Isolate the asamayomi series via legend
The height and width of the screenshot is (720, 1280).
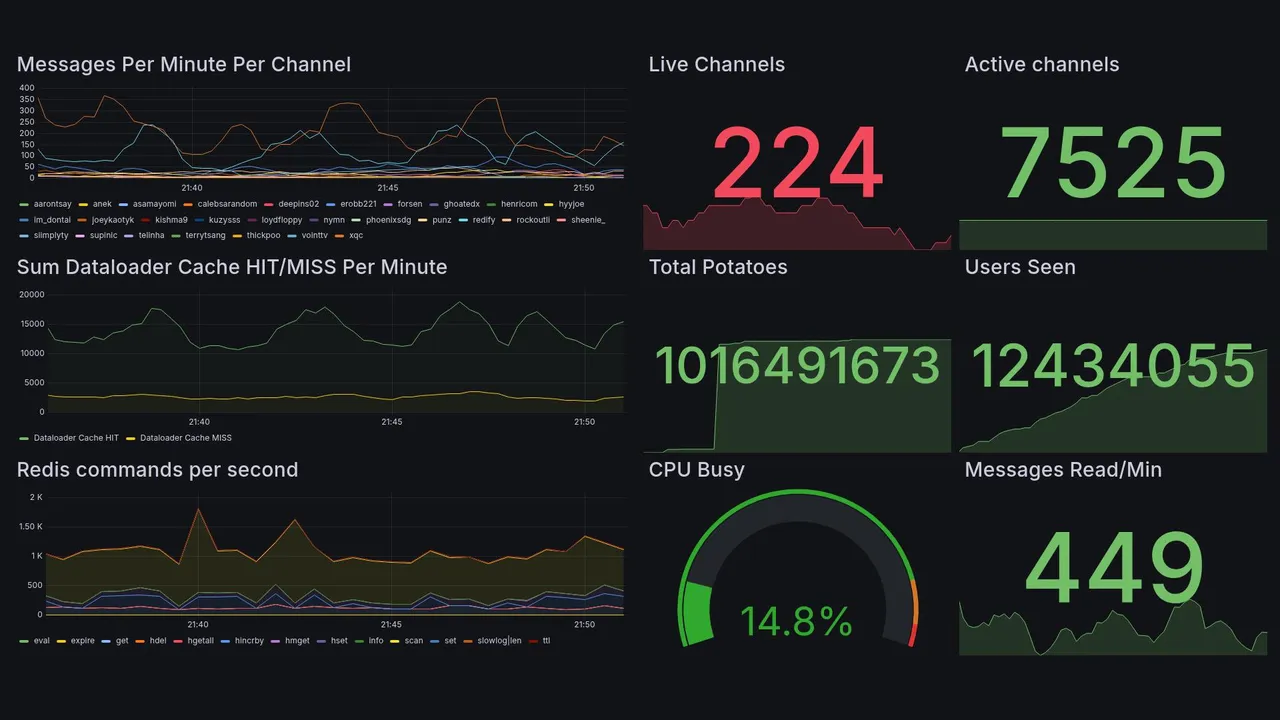click(x=154, y=204)
